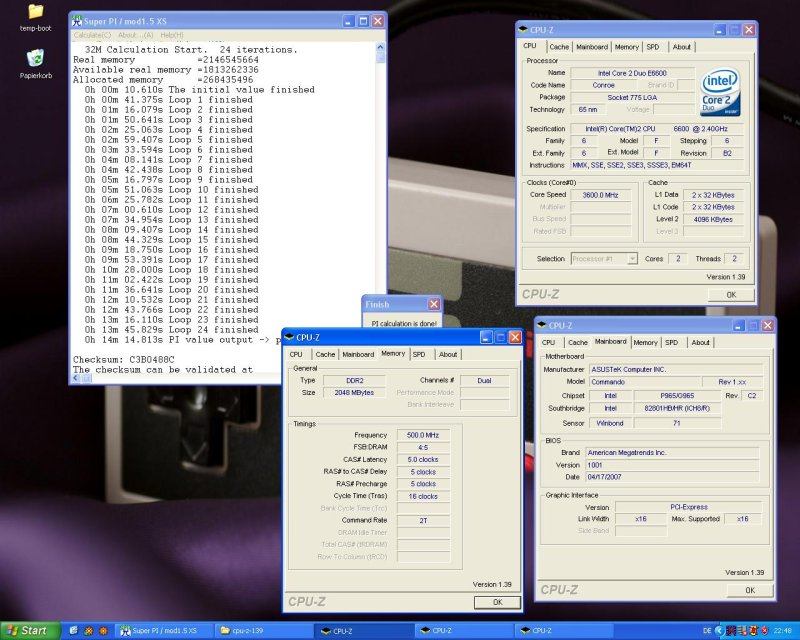This screenshot has height=640, width=800.
Task: Click the Level 2 cache value 4096 KBytes
Action: tap(713, 219)
